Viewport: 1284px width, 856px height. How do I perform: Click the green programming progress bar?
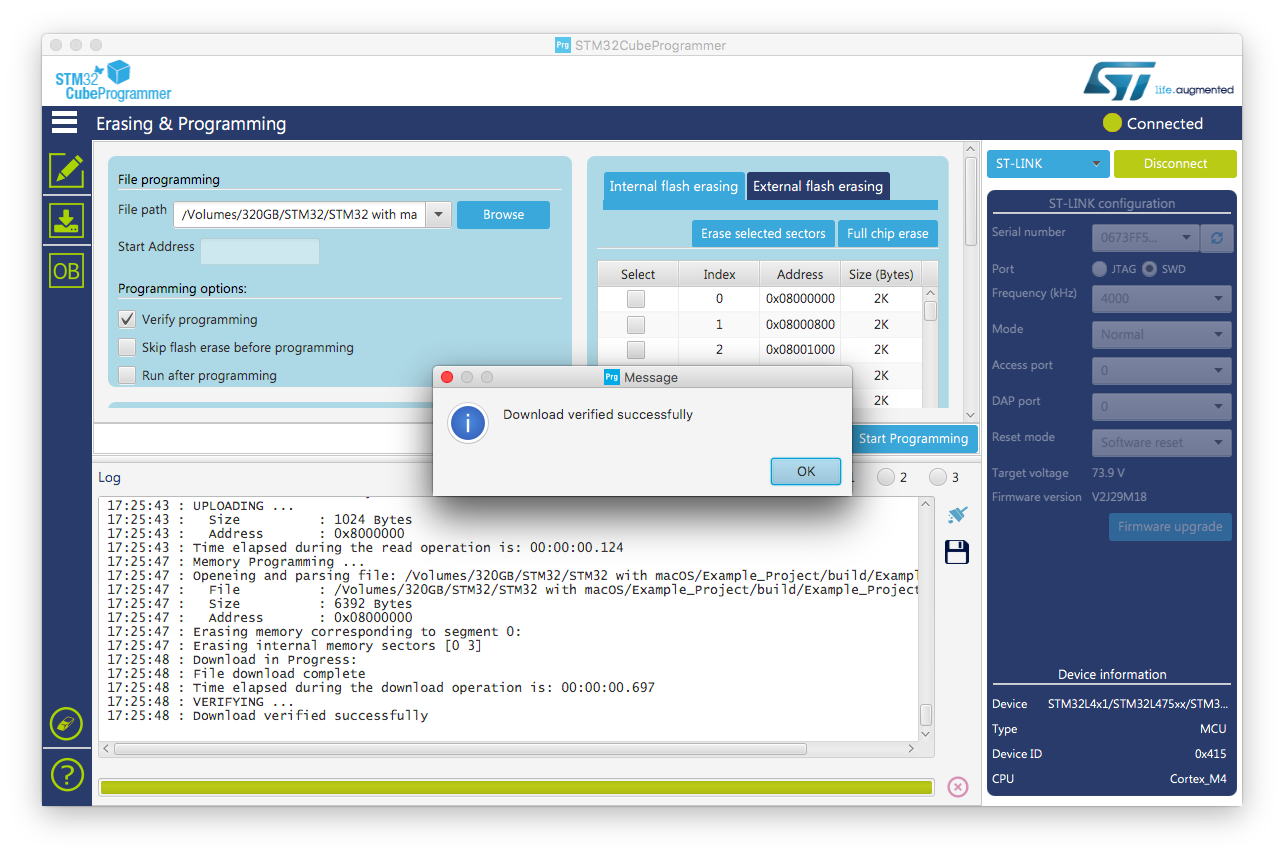(x=516, y=787)
